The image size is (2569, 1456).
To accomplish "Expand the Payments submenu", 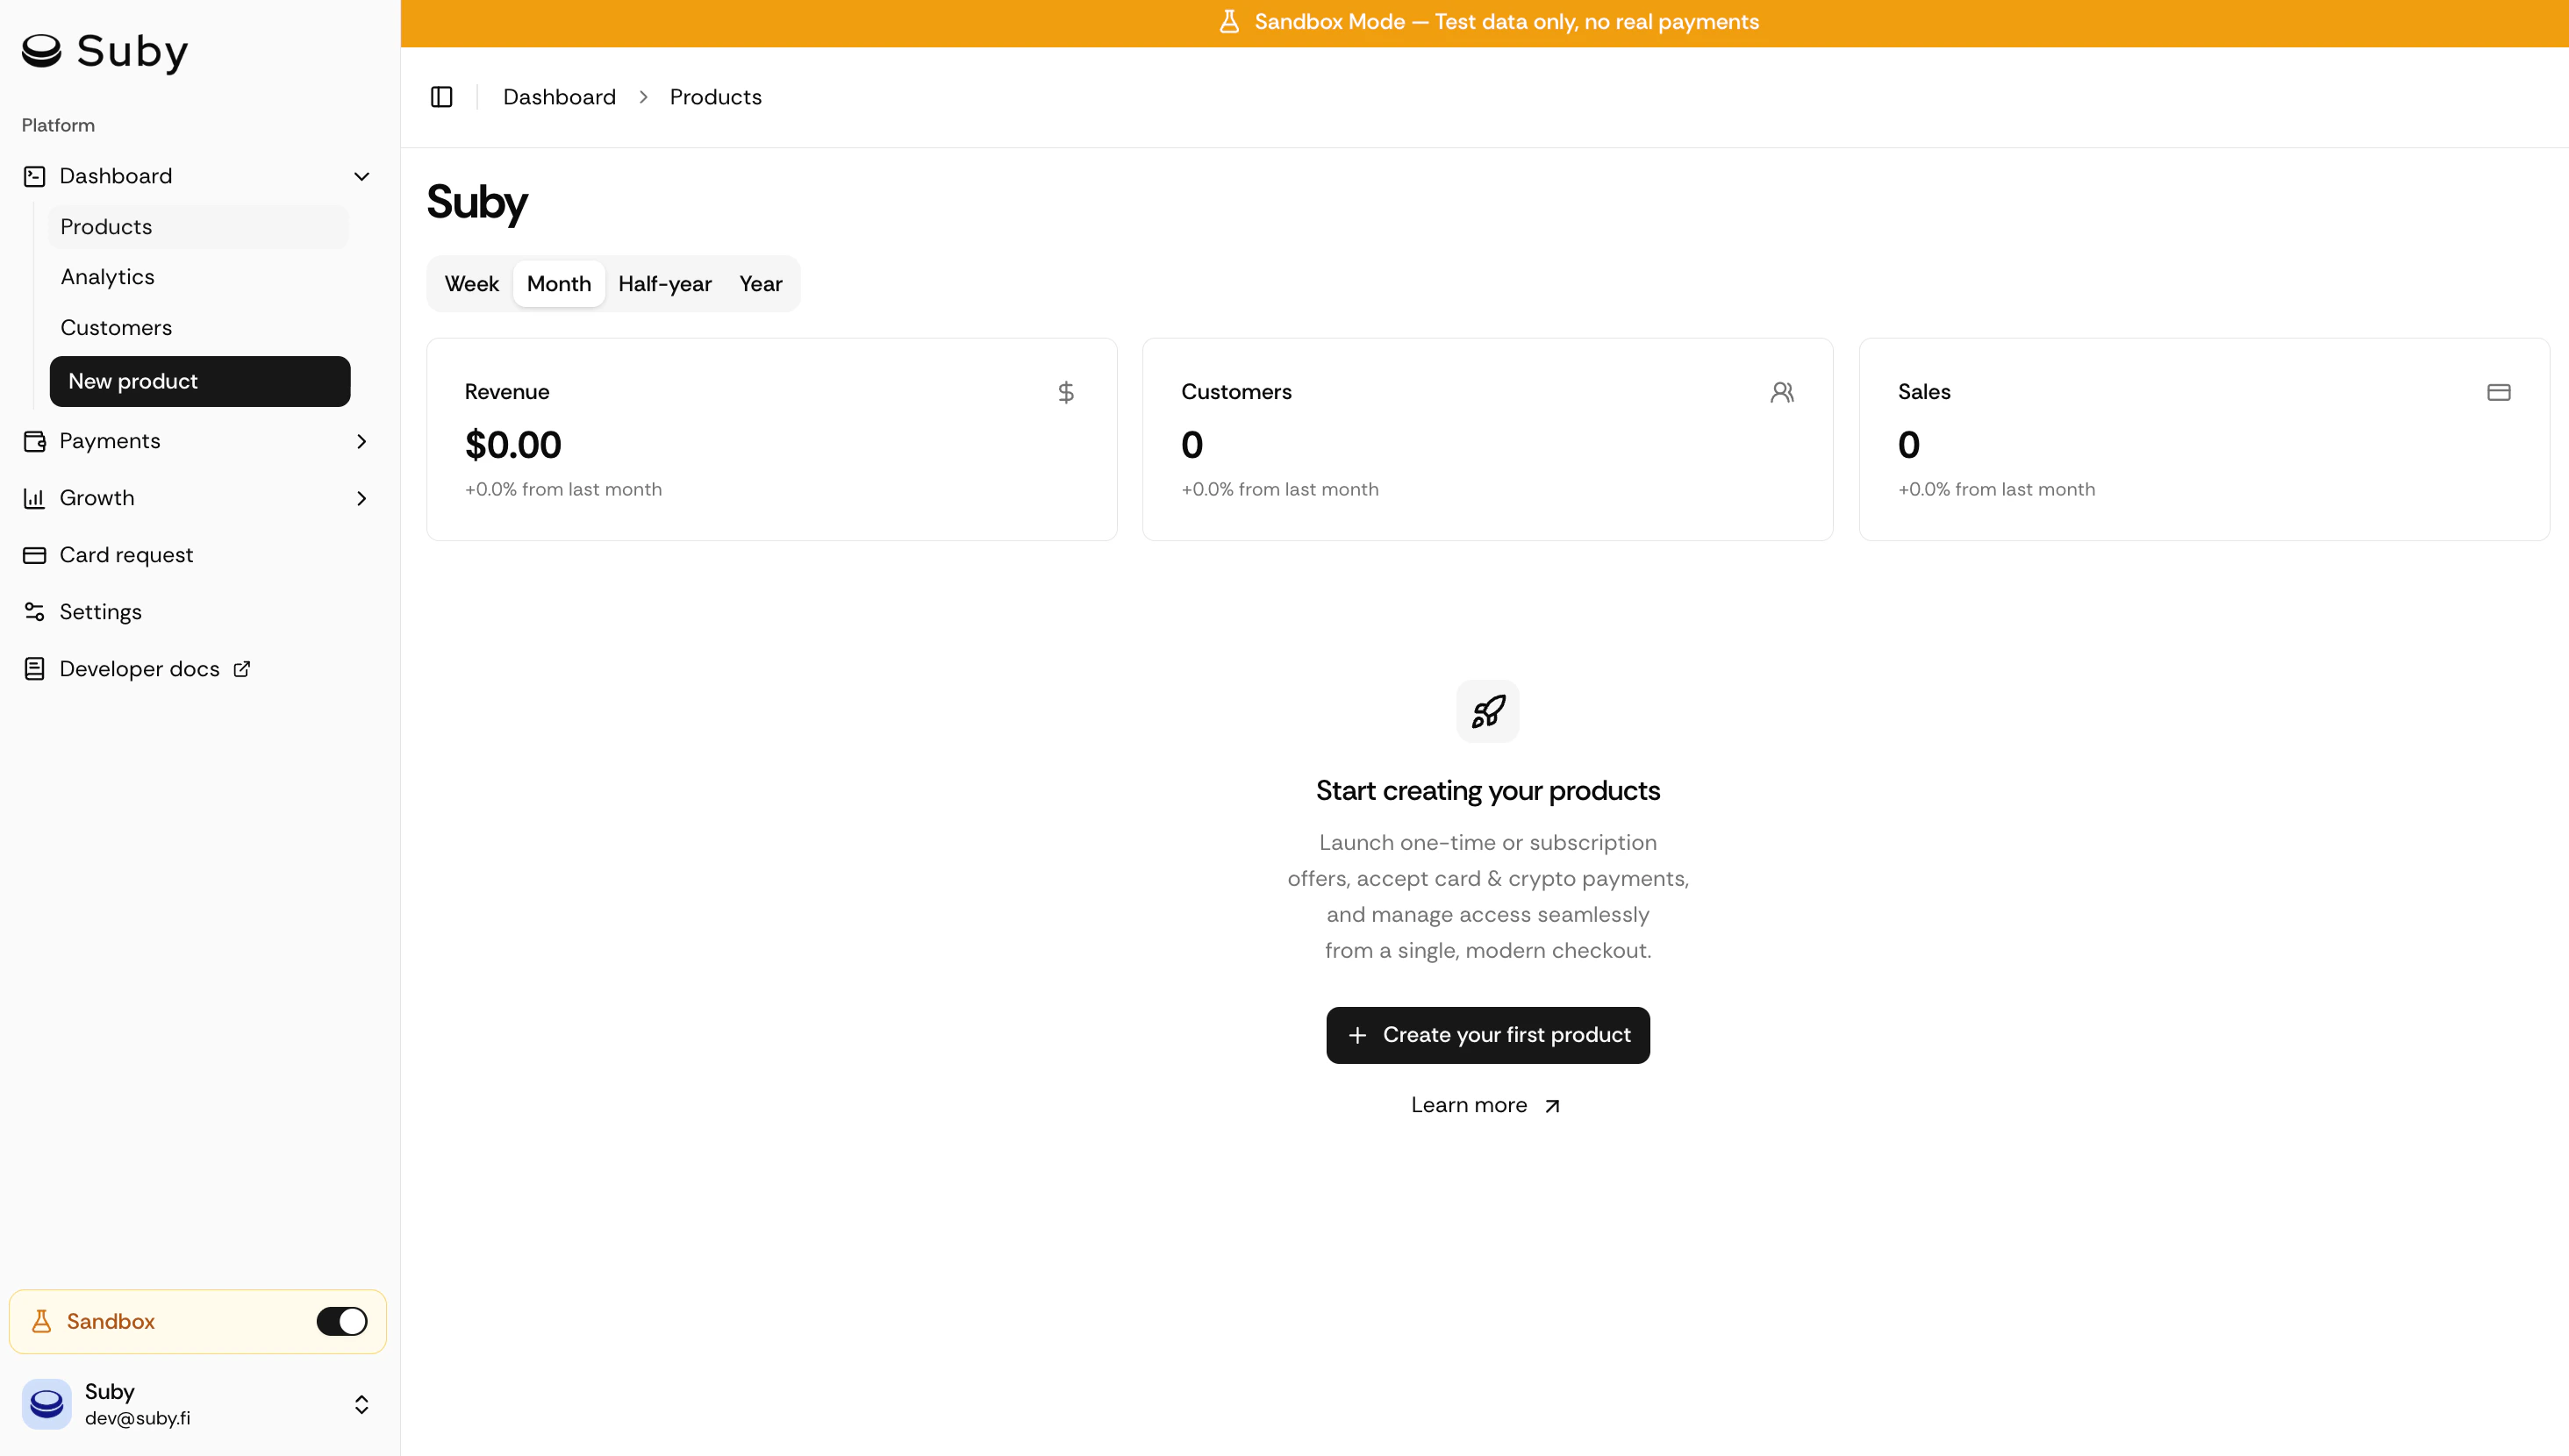I will click(362, 441).
